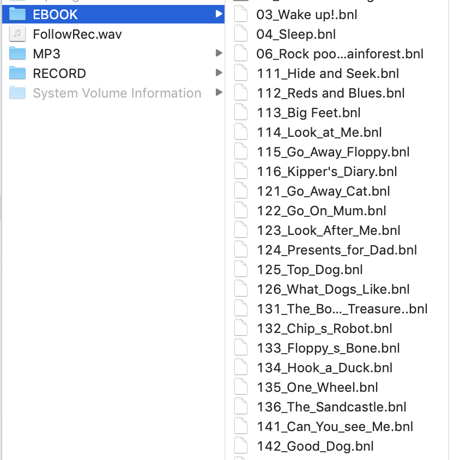Select file name 112_Reds and Blues.bnl

click(x=331, y=93)
